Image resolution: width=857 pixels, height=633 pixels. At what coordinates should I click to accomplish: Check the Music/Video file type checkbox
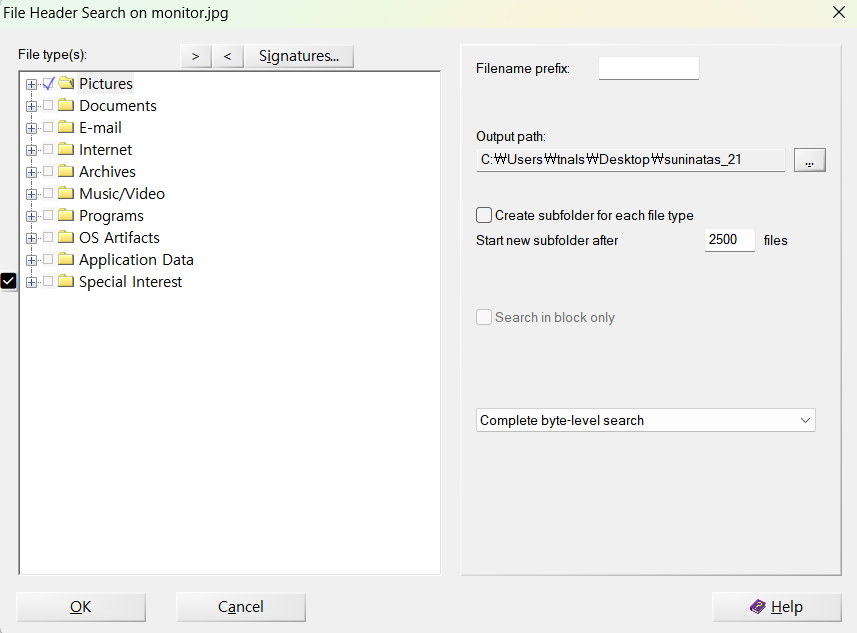48,194
